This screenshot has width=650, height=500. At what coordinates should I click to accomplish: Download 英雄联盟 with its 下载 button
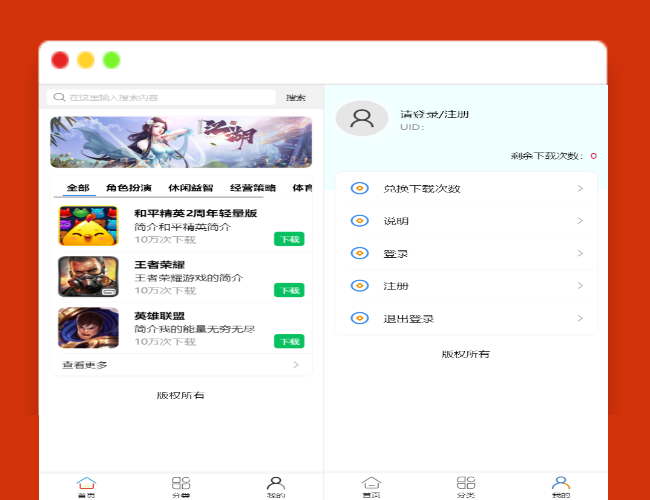click(289, 342)
